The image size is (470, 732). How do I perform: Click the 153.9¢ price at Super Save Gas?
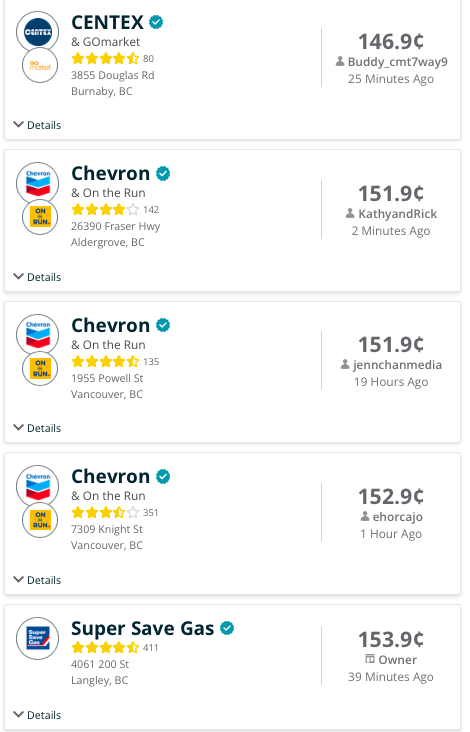point(391,639)
